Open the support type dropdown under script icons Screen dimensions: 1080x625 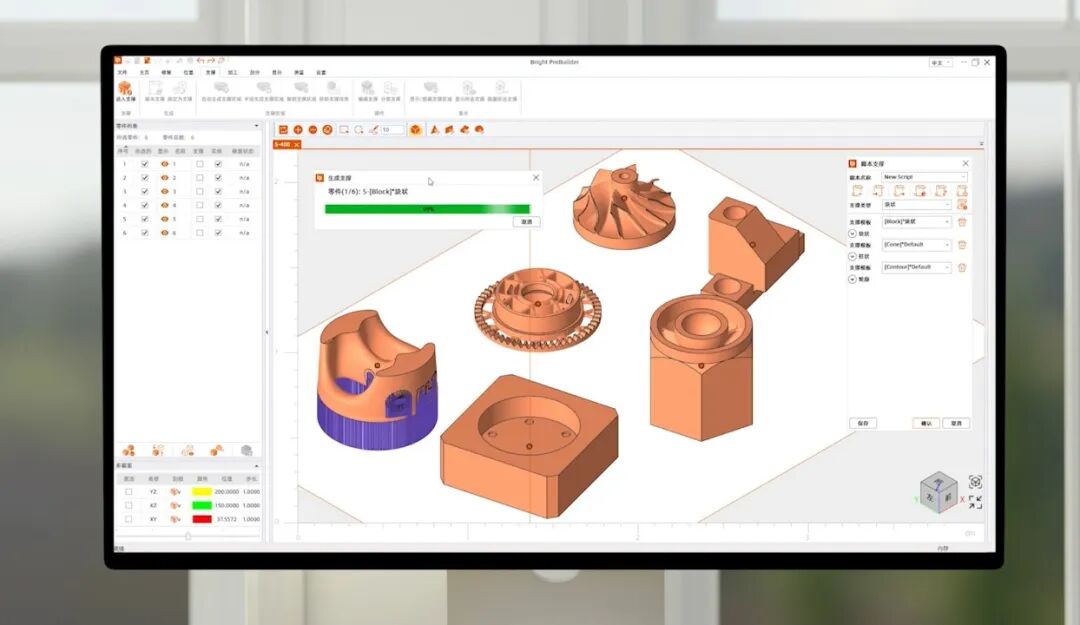pyautogui.click(x=917, y=205)
